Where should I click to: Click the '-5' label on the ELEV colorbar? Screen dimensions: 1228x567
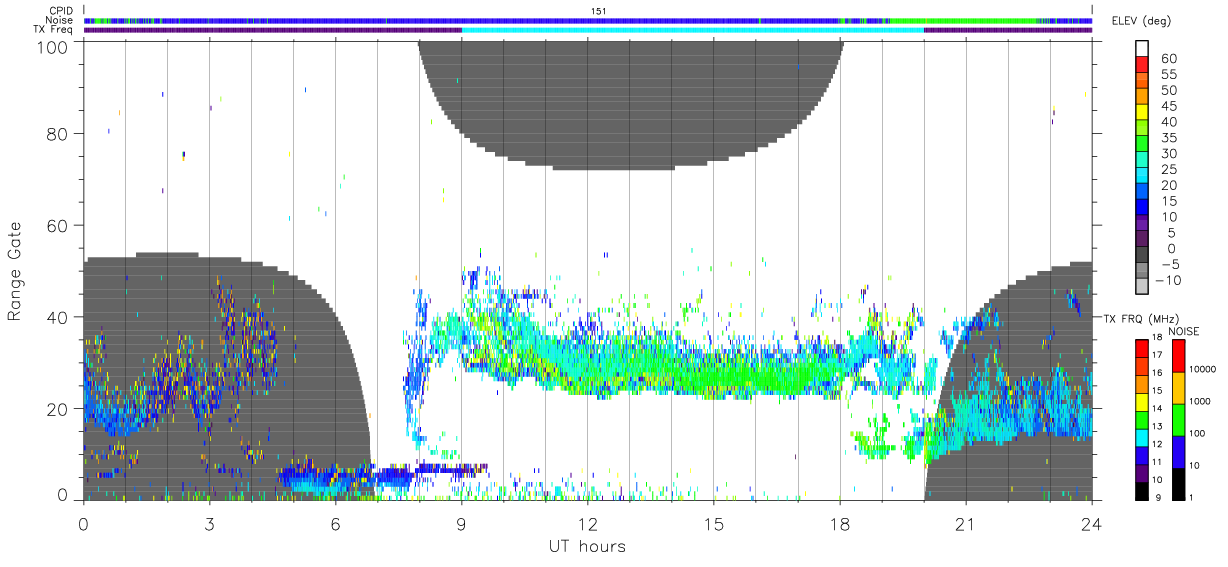pos(1169,265)
